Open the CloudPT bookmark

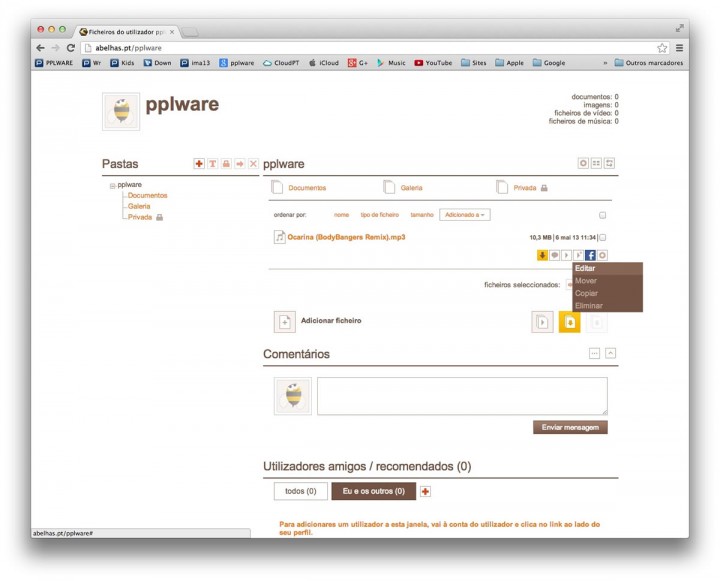tap(281, 63)
